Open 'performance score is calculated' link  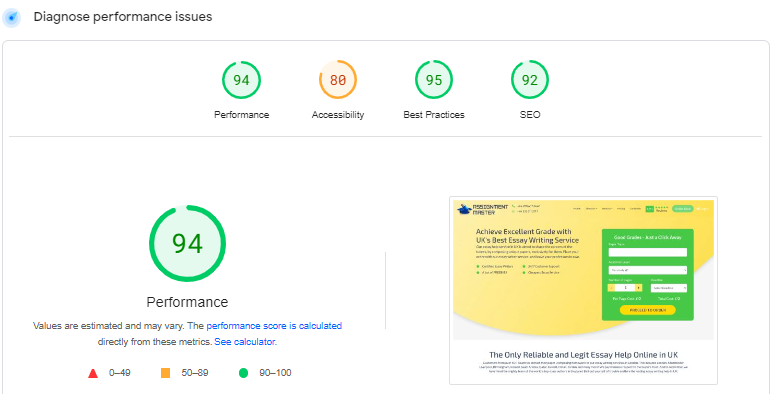click(274, 326)
